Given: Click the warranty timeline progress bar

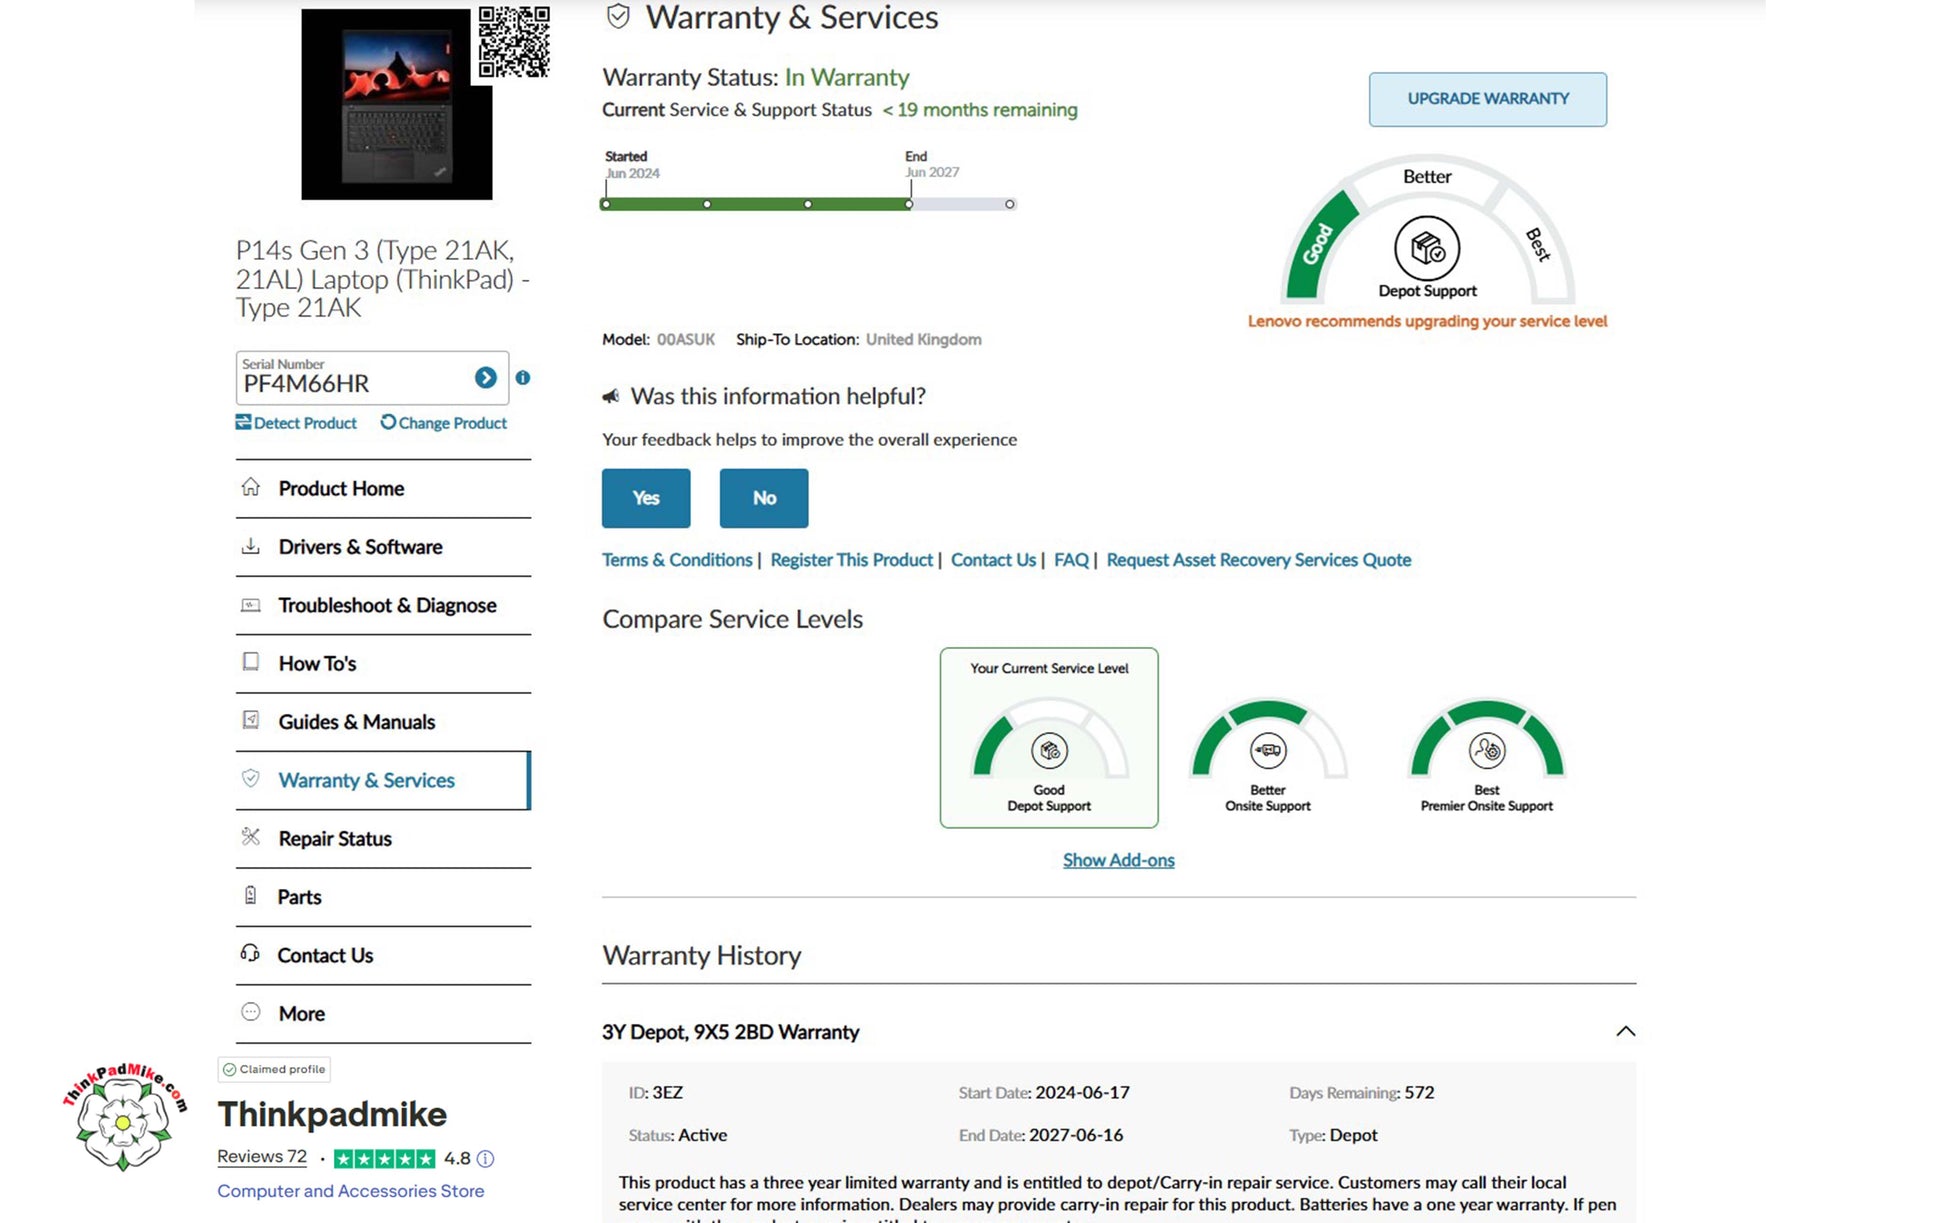Looking at the screenshot, I should (757, 204).
